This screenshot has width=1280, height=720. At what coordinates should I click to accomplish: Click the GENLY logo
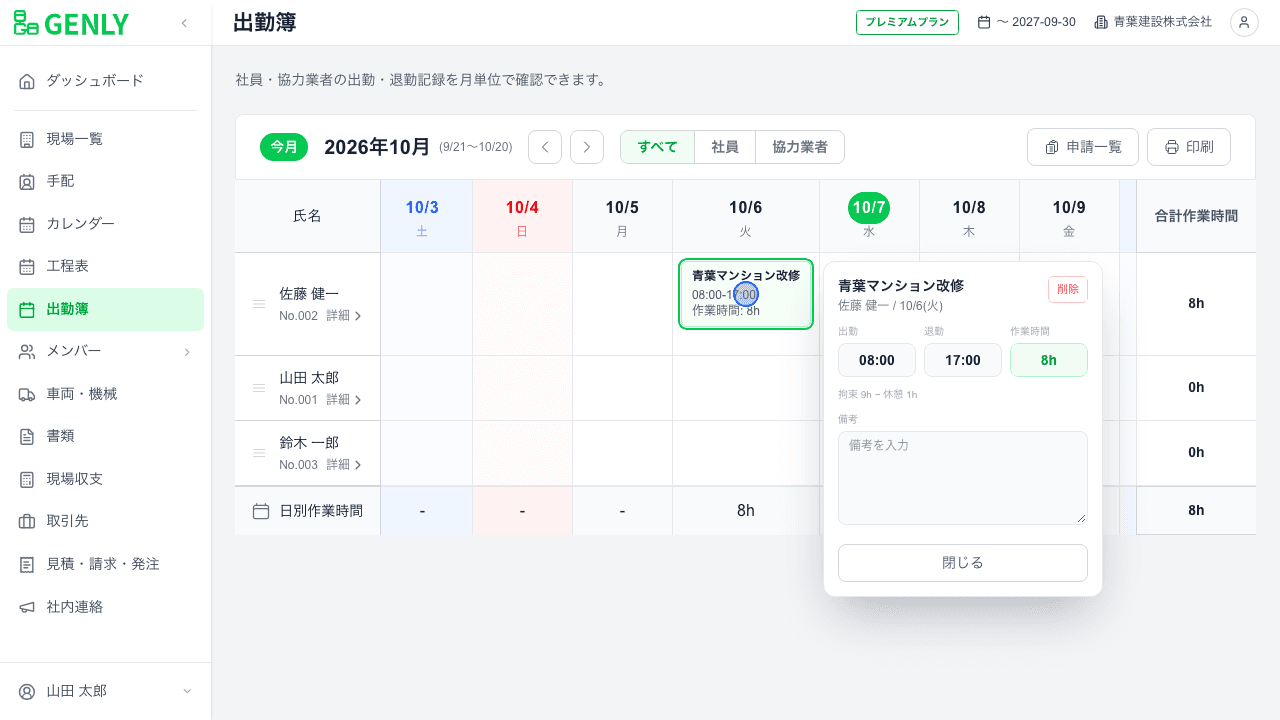[x=71, y=23]
